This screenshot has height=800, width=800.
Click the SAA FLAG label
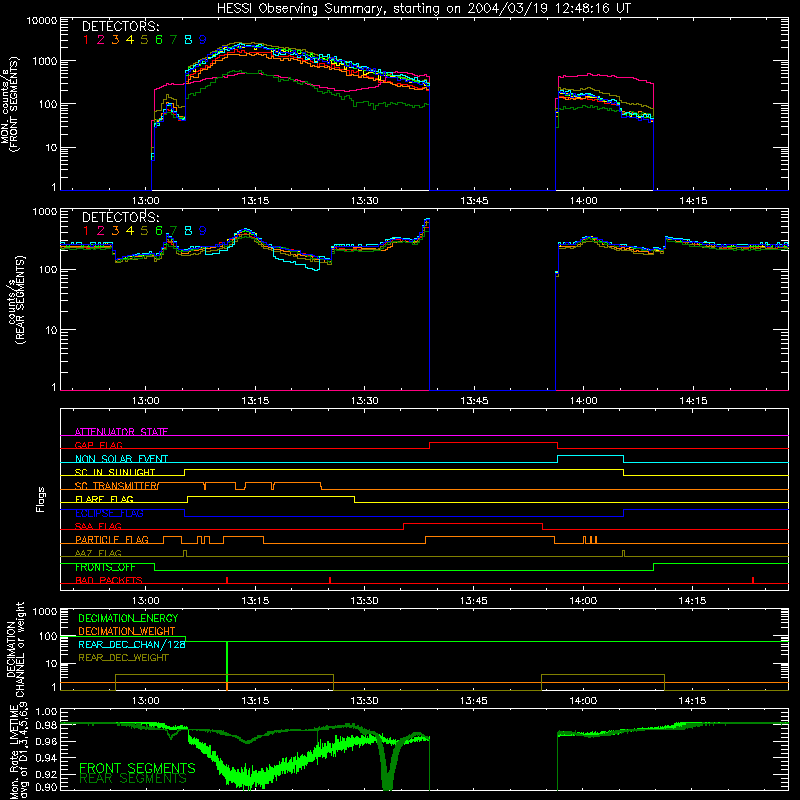98,526
